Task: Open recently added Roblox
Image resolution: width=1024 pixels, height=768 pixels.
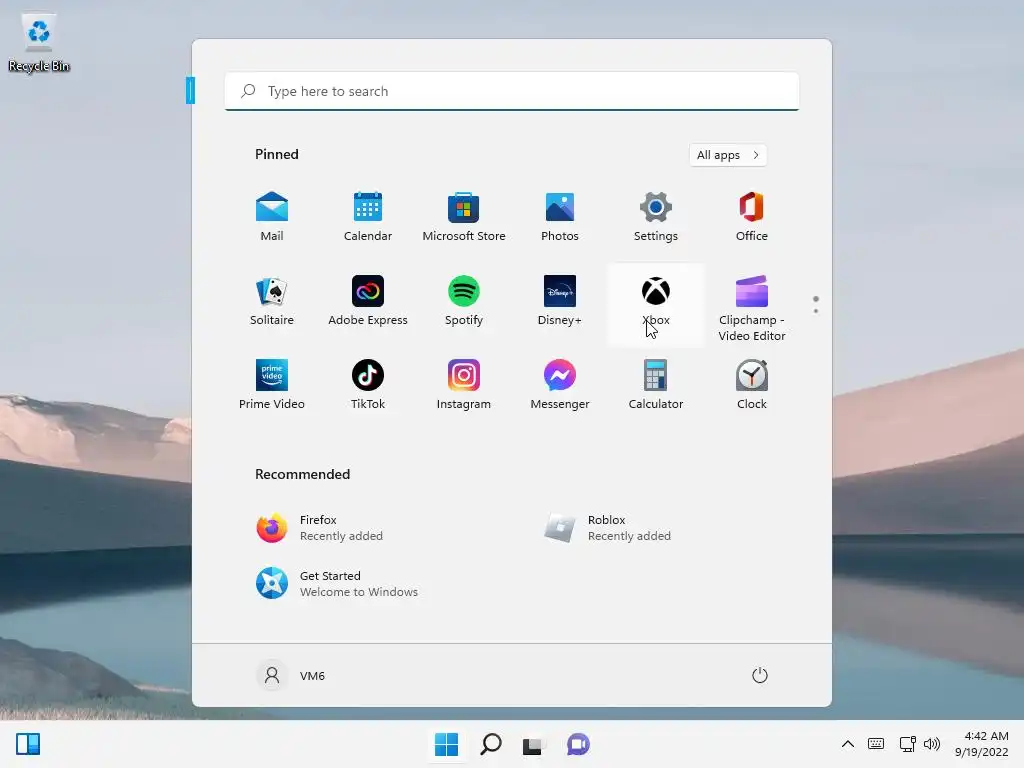Action: point(608,528)
